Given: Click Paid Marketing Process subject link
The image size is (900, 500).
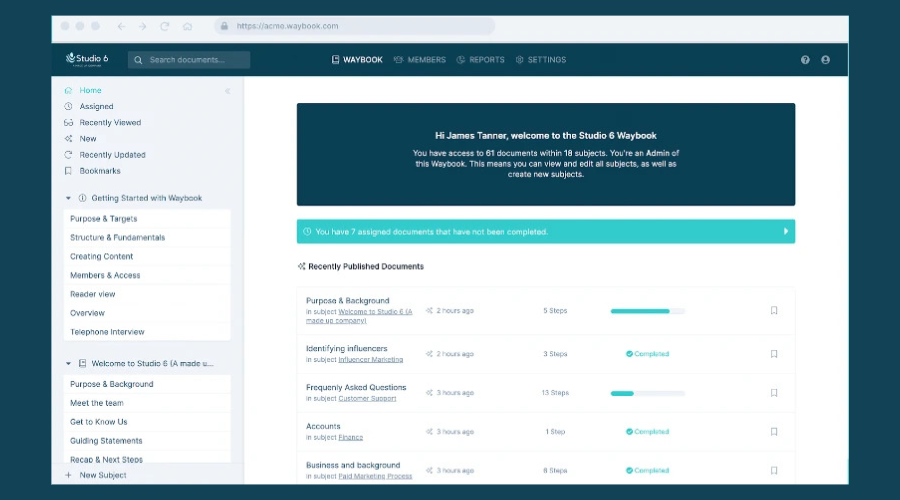Looking at the screenshot, I should [375, 476].
